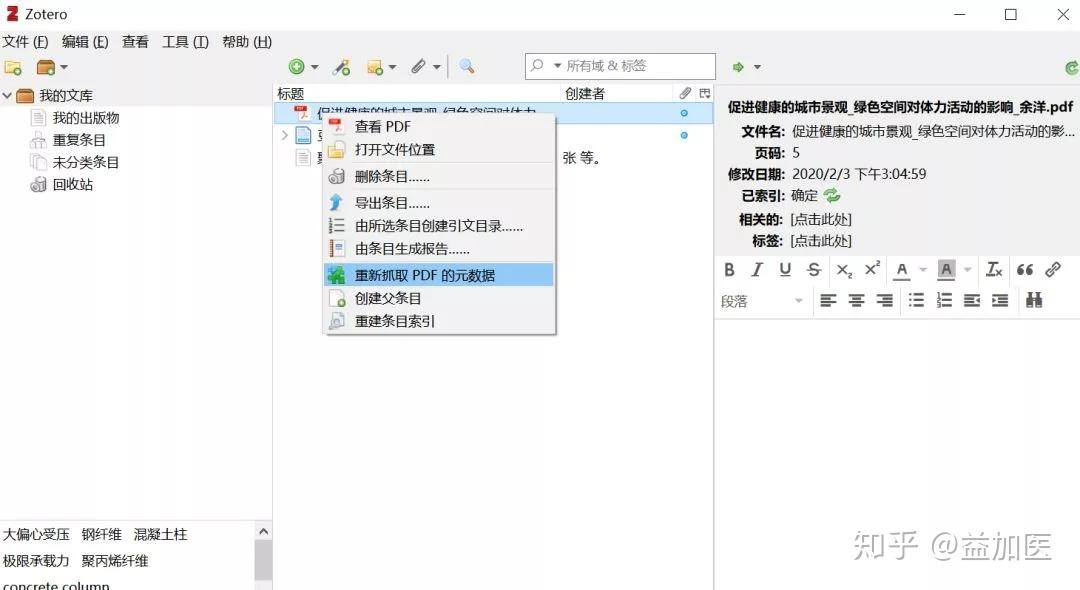Screen dimensions: 1080x590
Task: Open the New Library box icon
Action: (x=45, y=67)
